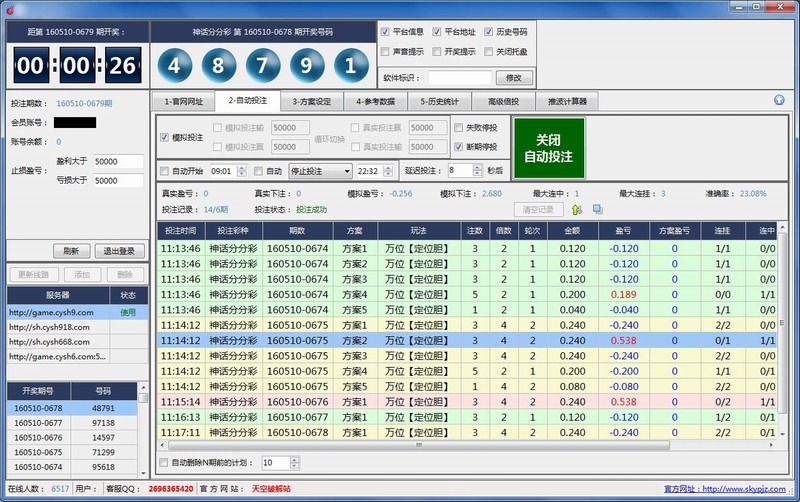The height and width of the screenshot is (502, 800).
Task: Click the last lottery ball showing 1
Action: (x=350, y=66)
